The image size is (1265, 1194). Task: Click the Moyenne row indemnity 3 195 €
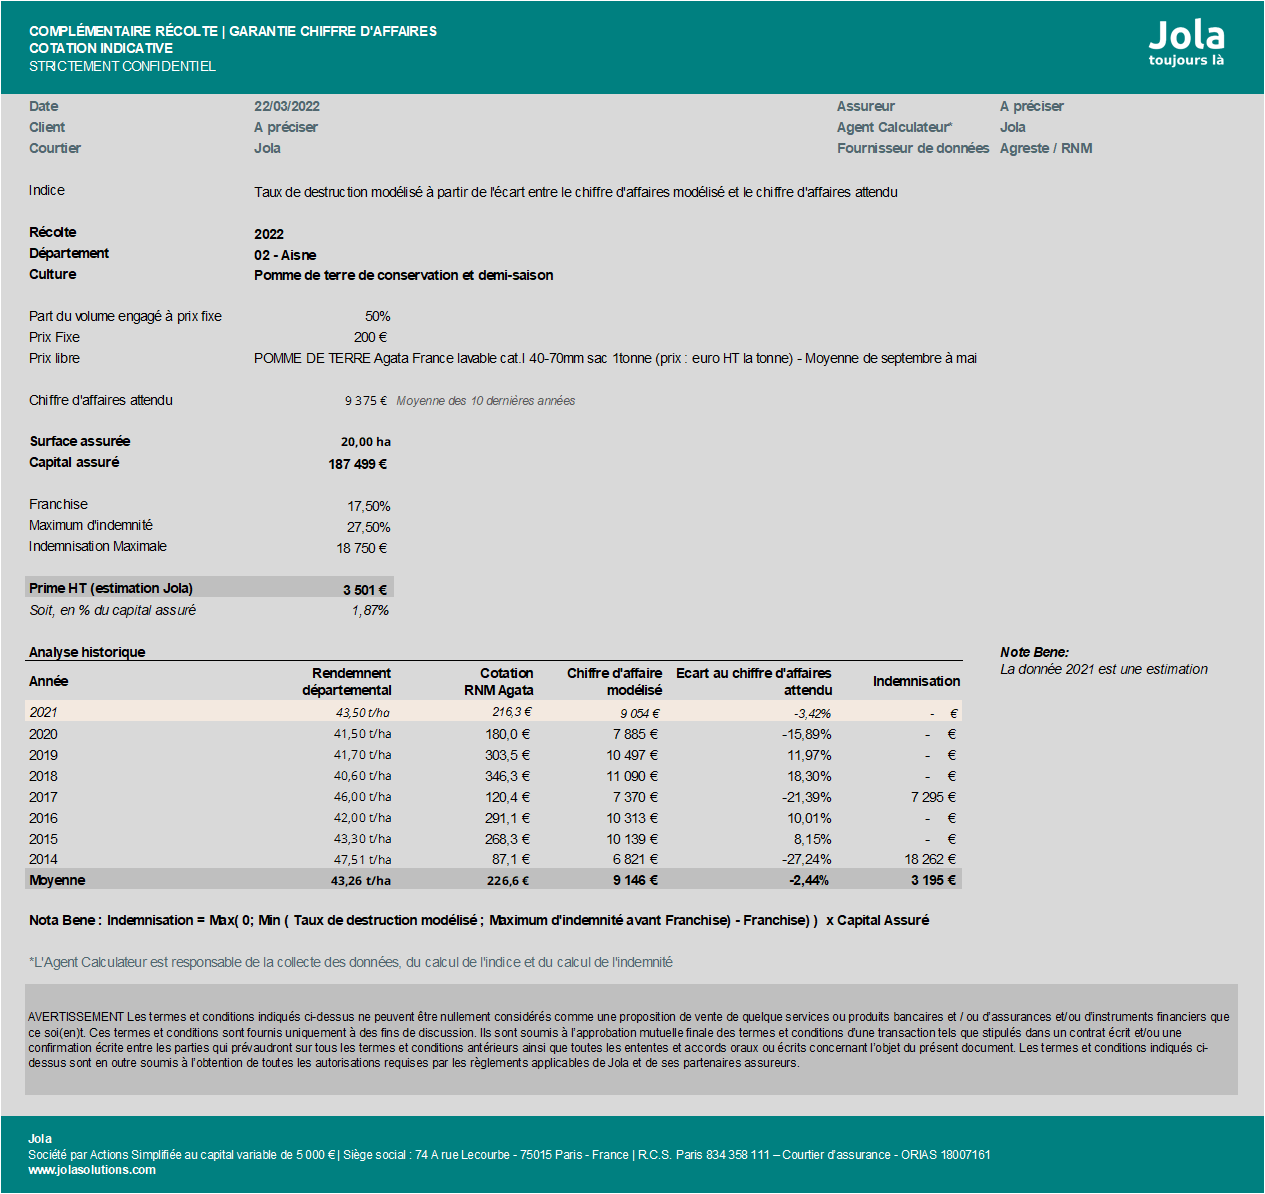934,880
